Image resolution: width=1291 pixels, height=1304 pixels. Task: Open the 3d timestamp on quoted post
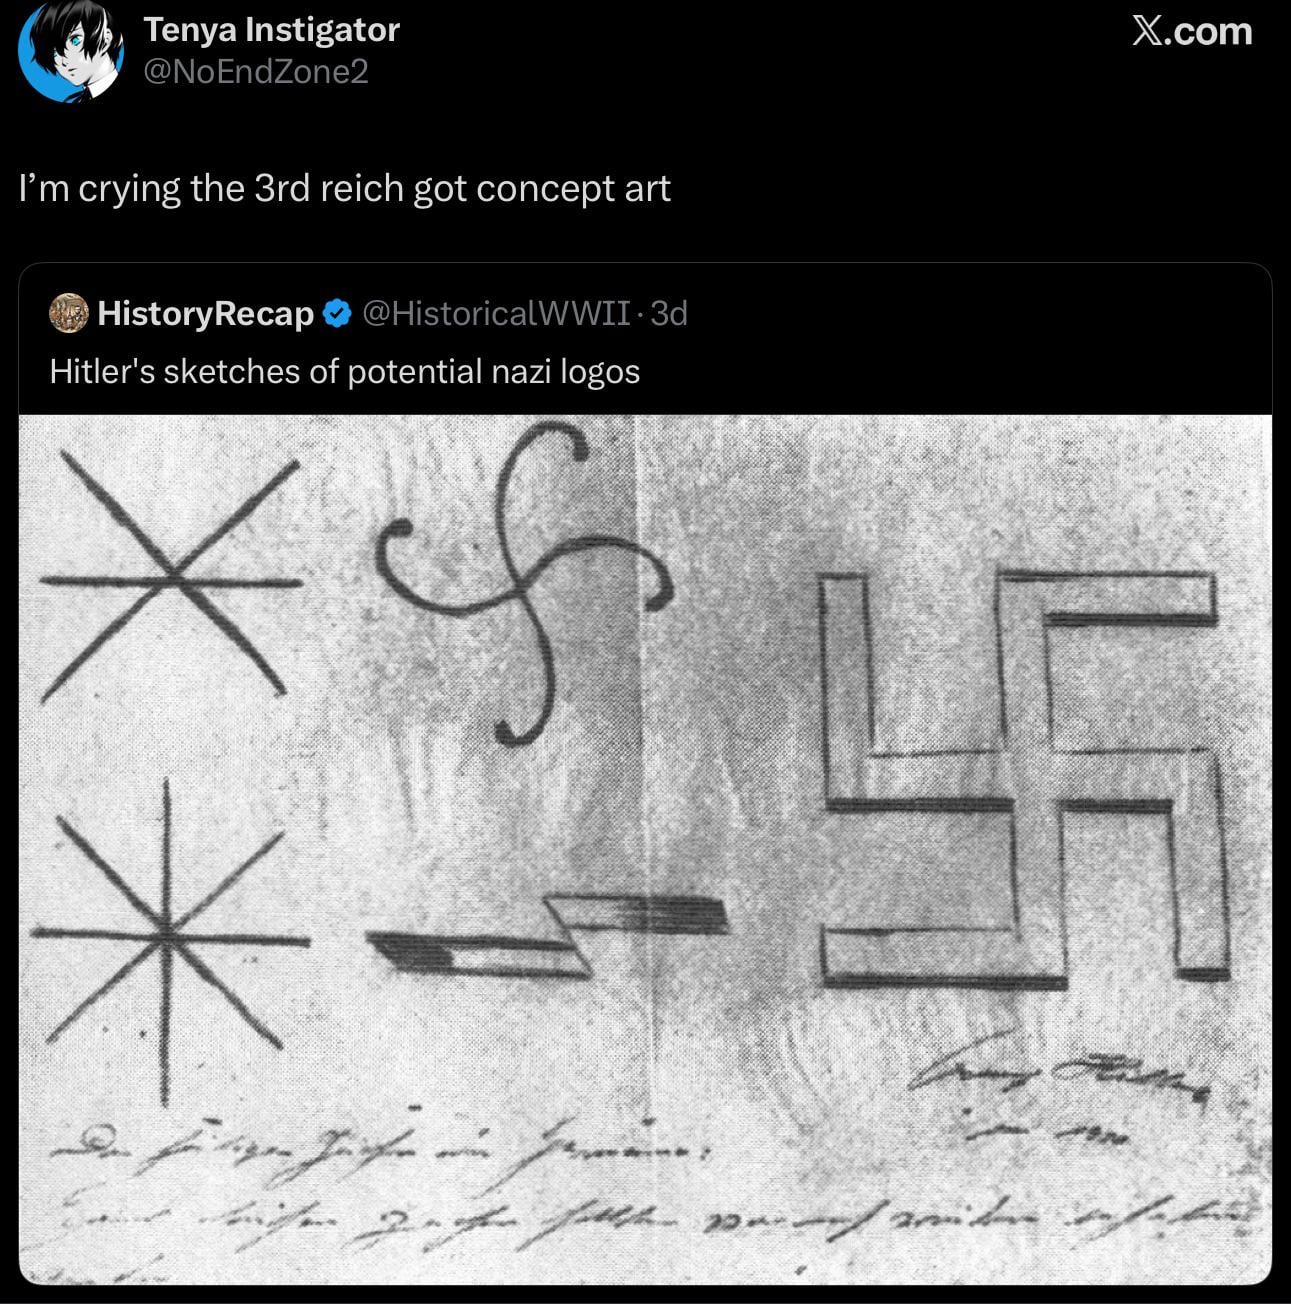coord(669,313)
